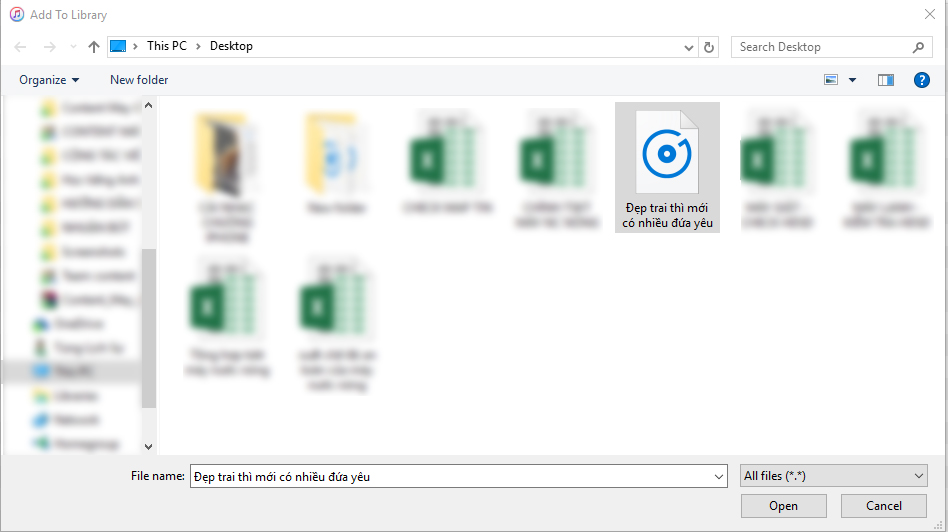This screenshot has width=948, height=532.
Task: Click inside the File name field
Action: 450,477
